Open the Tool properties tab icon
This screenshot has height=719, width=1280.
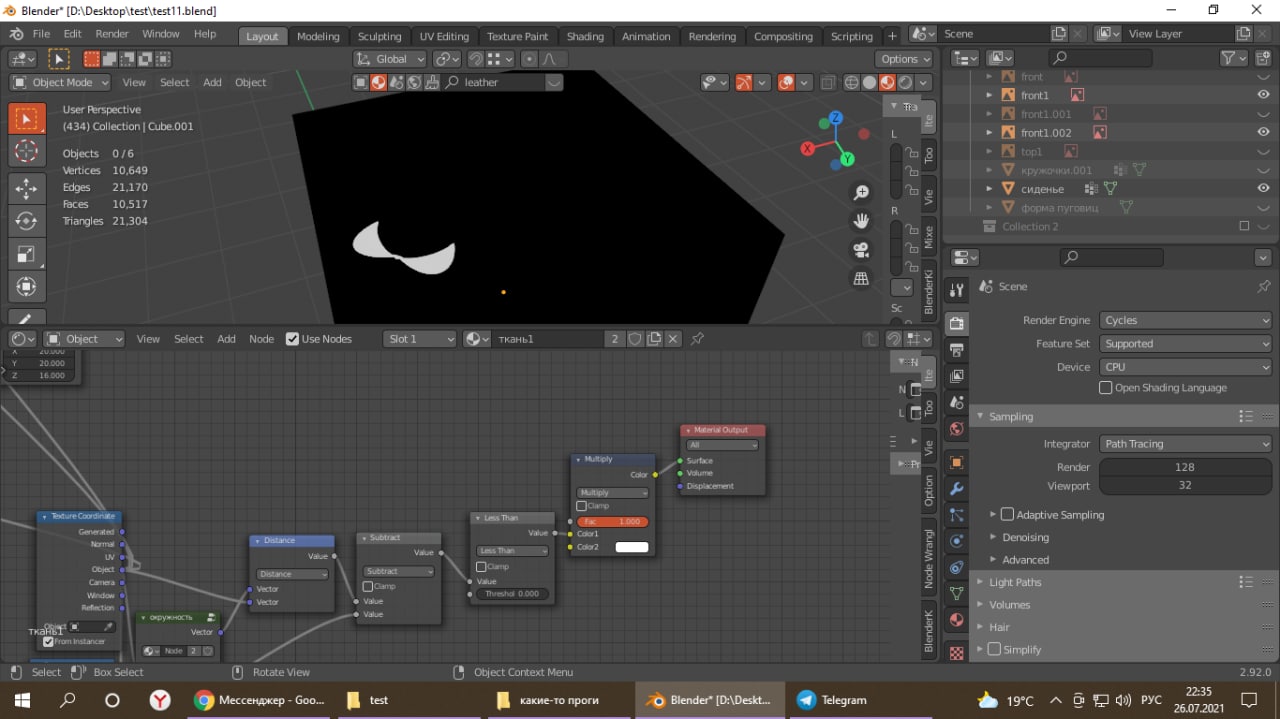956,290
